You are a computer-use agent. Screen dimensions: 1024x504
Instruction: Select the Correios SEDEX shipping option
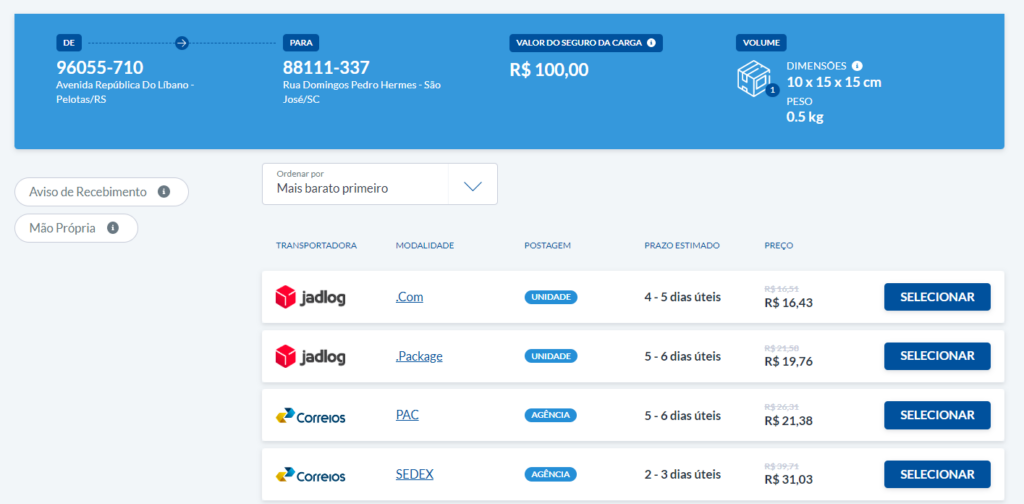pos(937,475)
